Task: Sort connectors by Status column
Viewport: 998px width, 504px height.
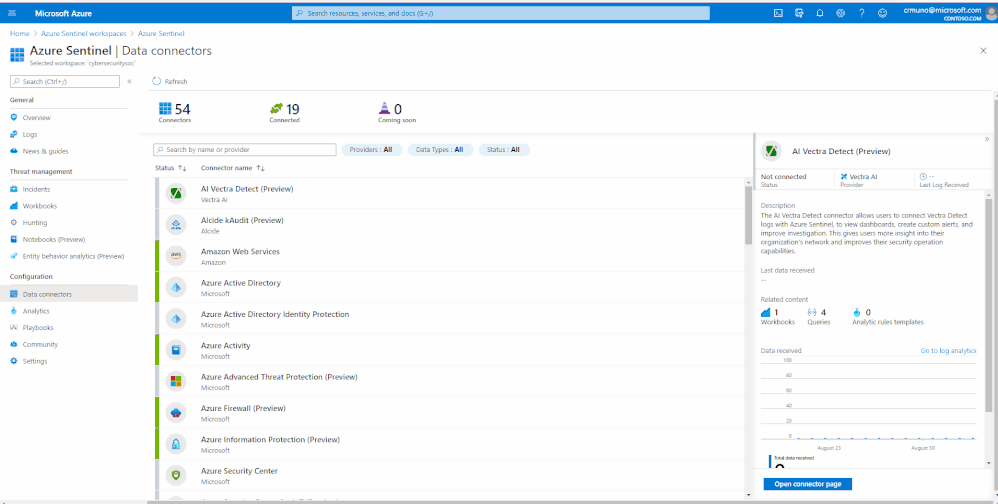Action: click(x=170, y=168)
